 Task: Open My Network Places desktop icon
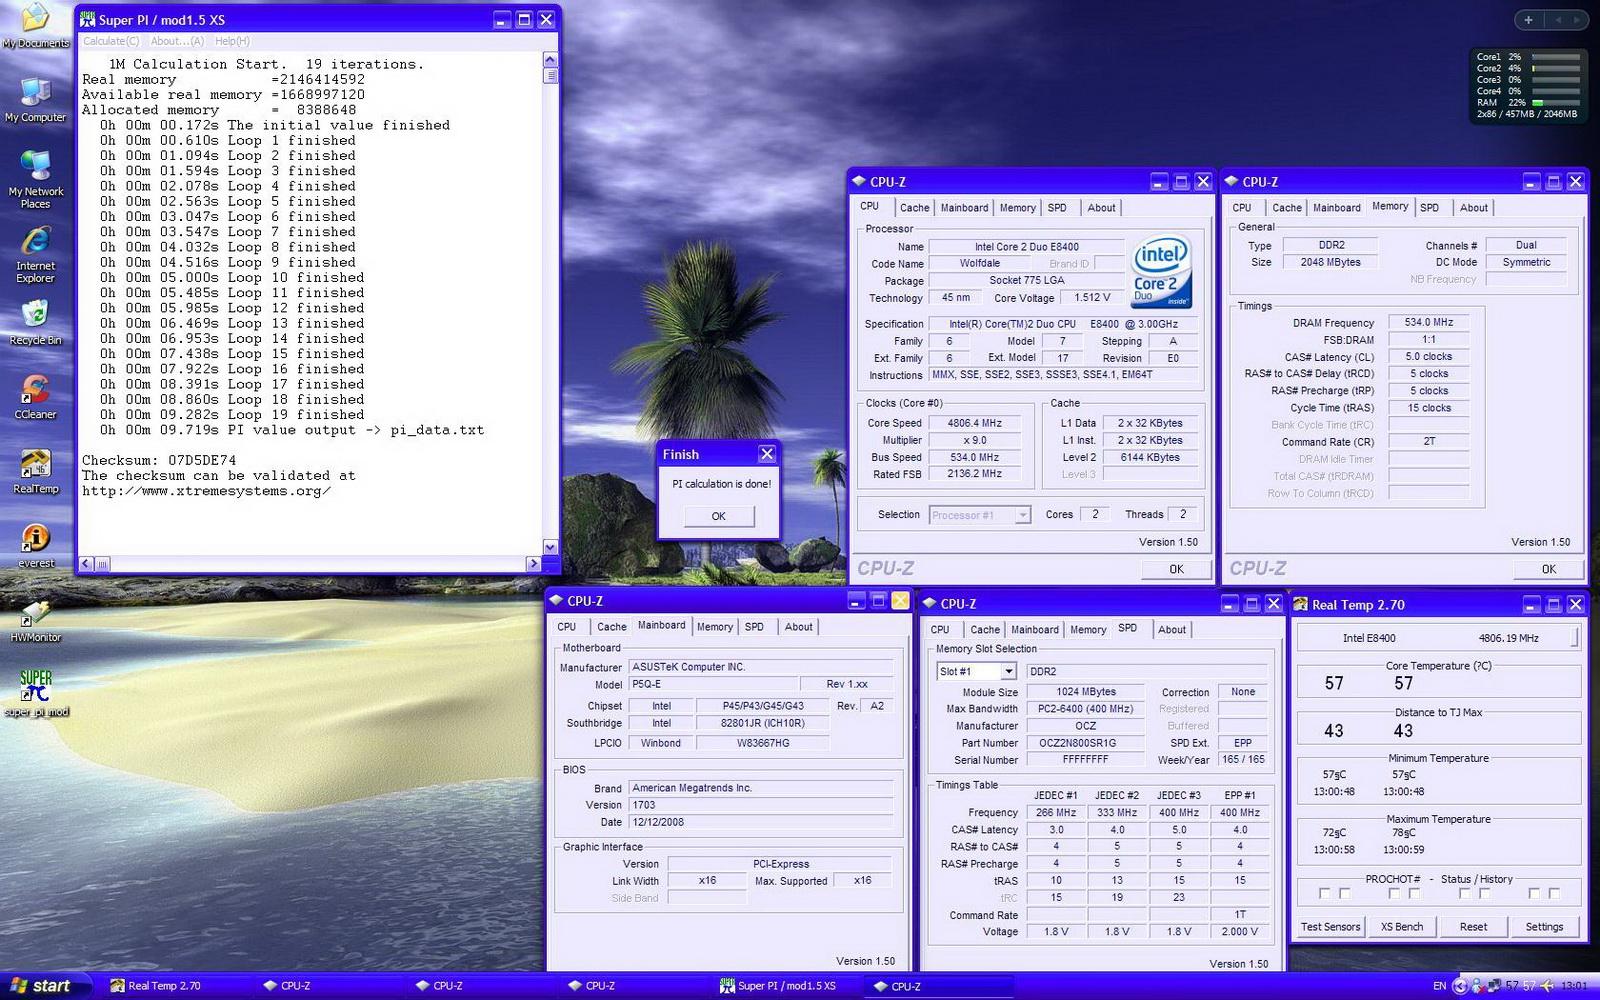pos(36,180)
